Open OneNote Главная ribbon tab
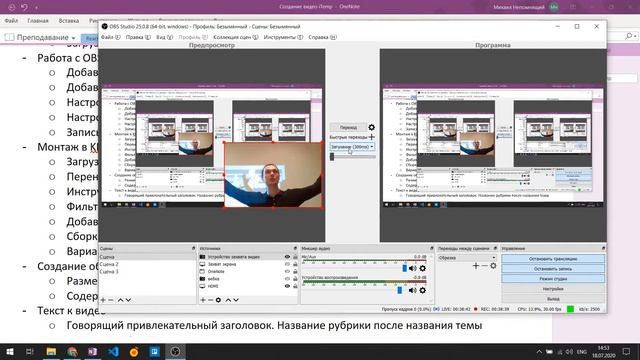 pyautogui.click(x=38, y=20)
